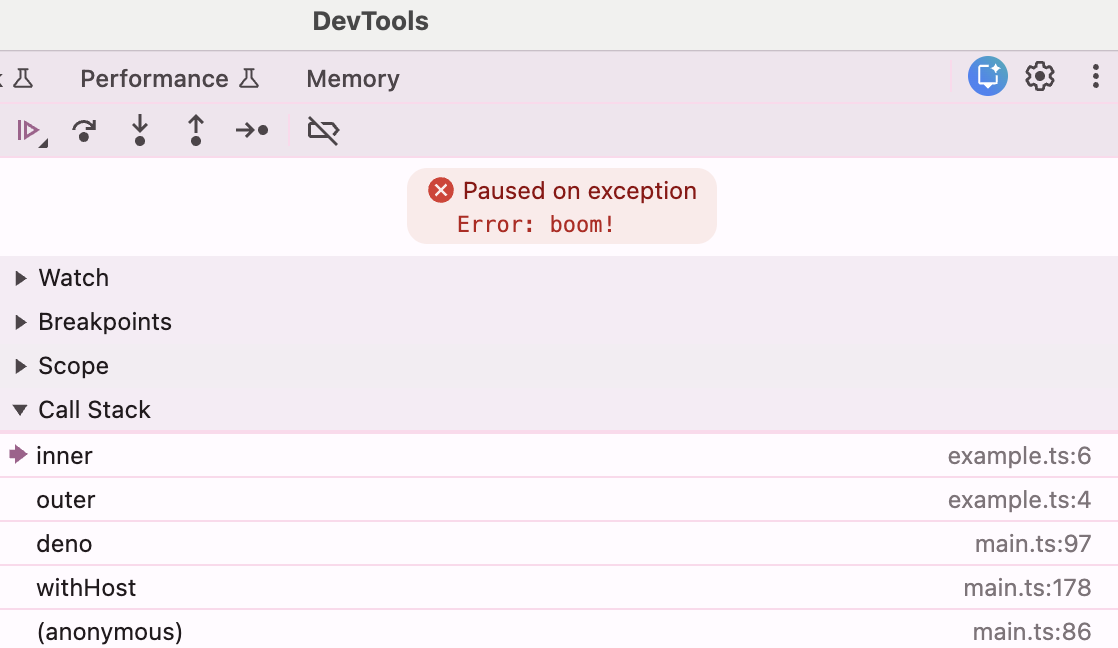
Task: Click the step icon on debugger toolbar
Action: (252, 130)
